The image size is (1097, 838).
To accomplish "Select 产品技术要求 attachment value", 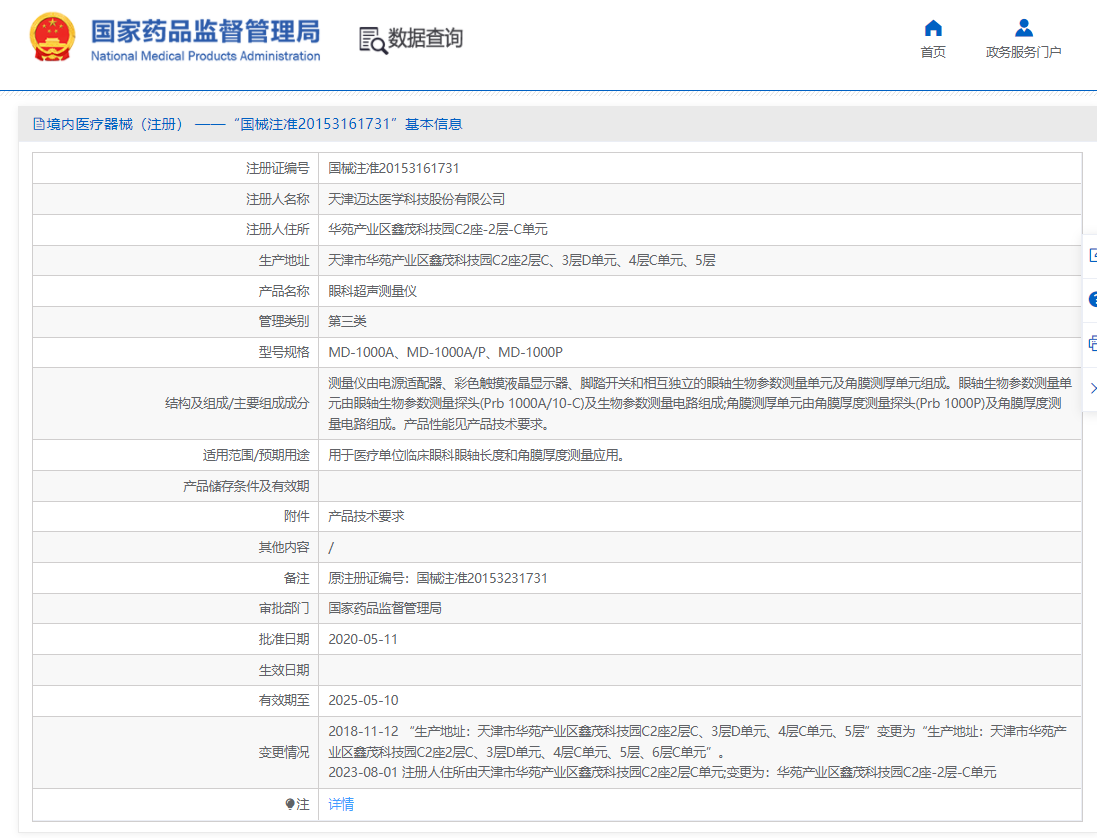I will 366,516.
